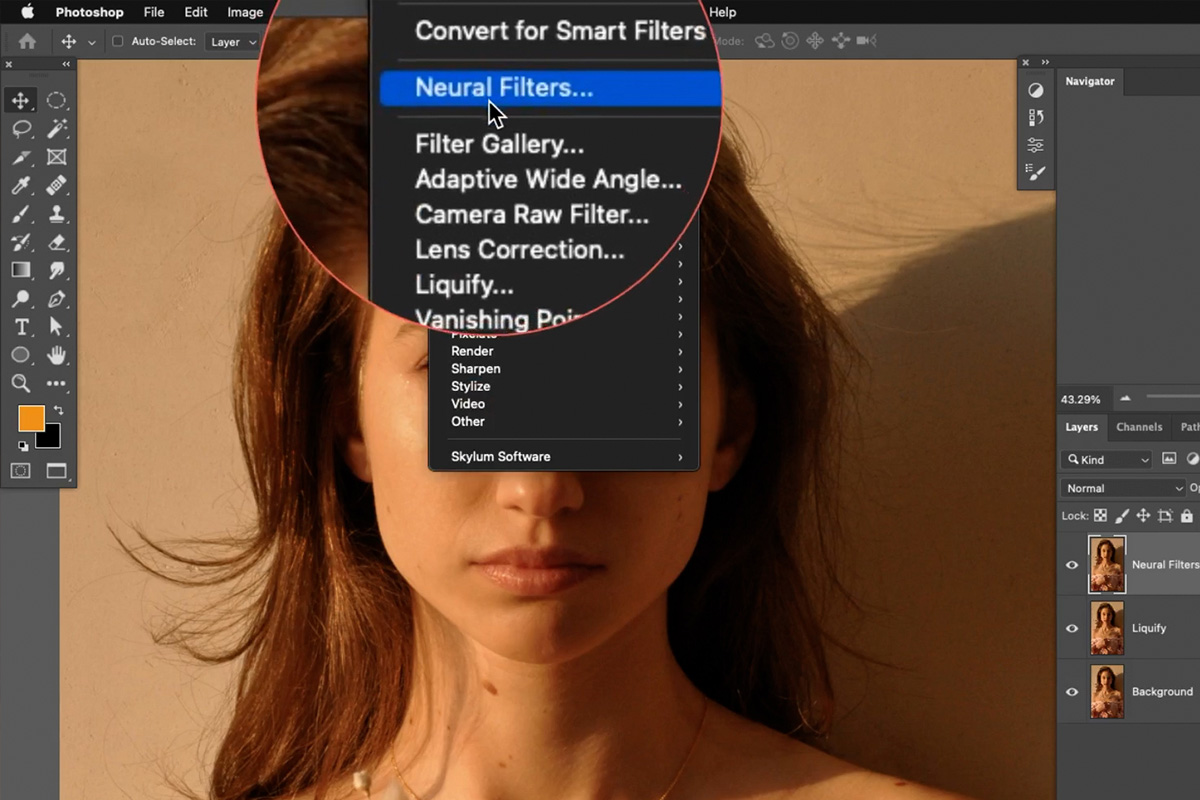The width and height of the screenshot is (1200, 800).
Task: Select the Pen tool
Action: click(x=56, y=299)
